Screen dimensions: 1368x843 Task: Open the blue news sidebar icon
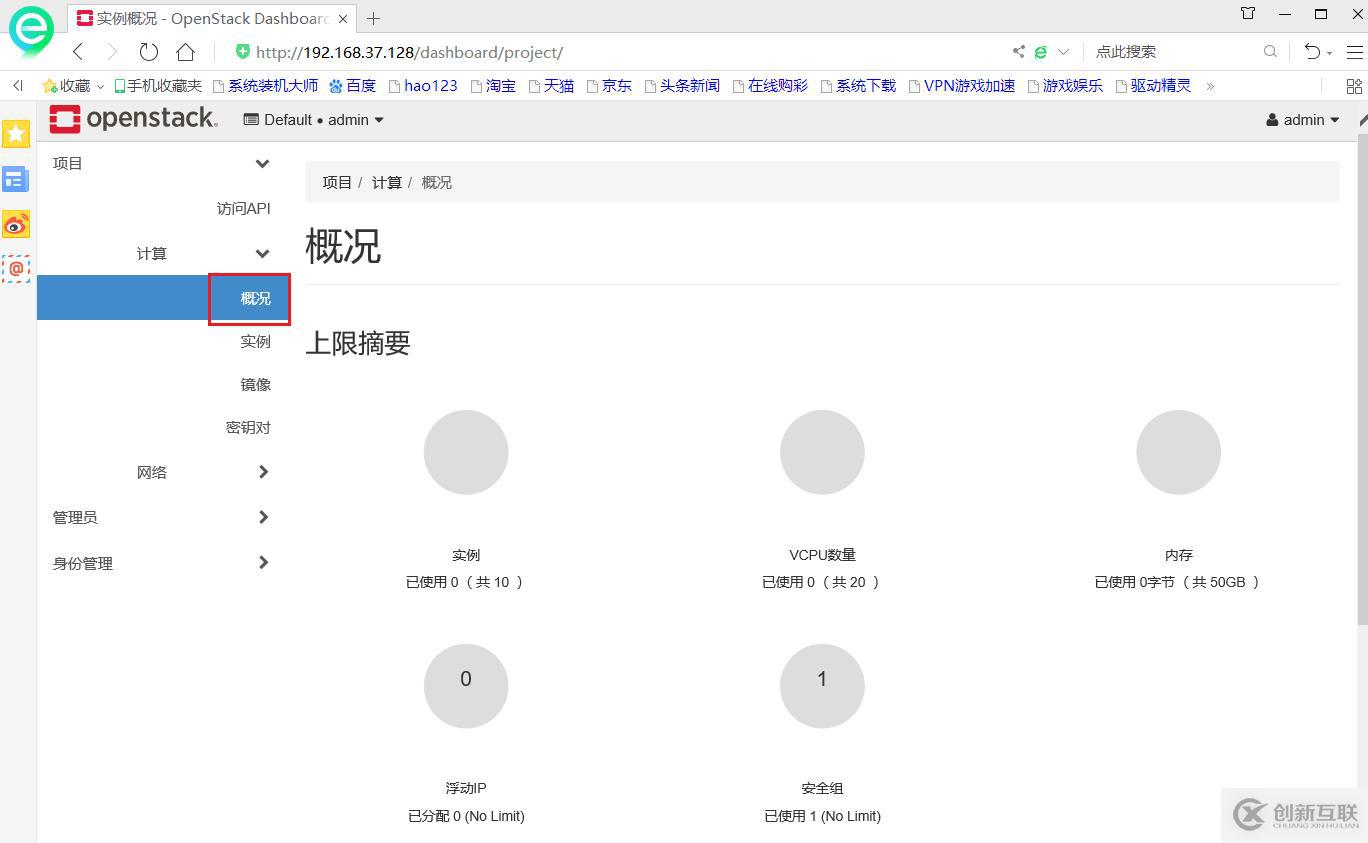click(16, 179)
